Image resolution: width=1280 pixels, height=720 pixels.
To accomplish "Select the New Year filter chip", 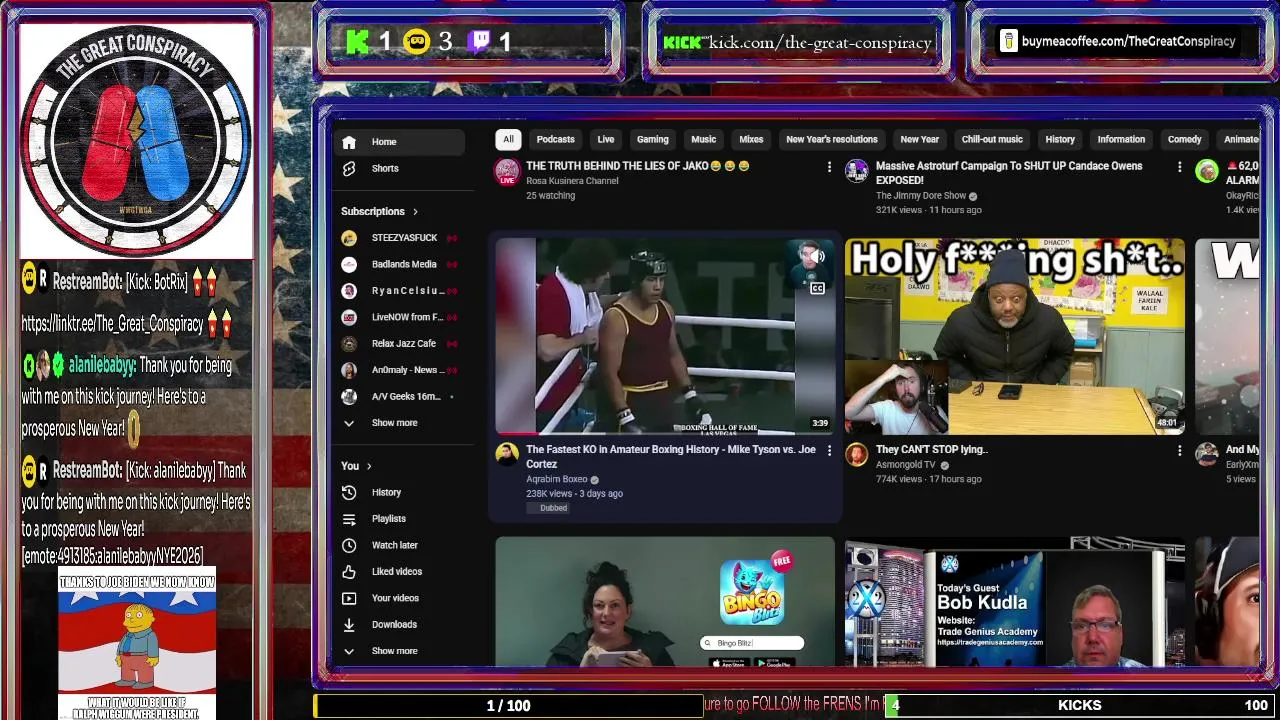I will point(919,140).
